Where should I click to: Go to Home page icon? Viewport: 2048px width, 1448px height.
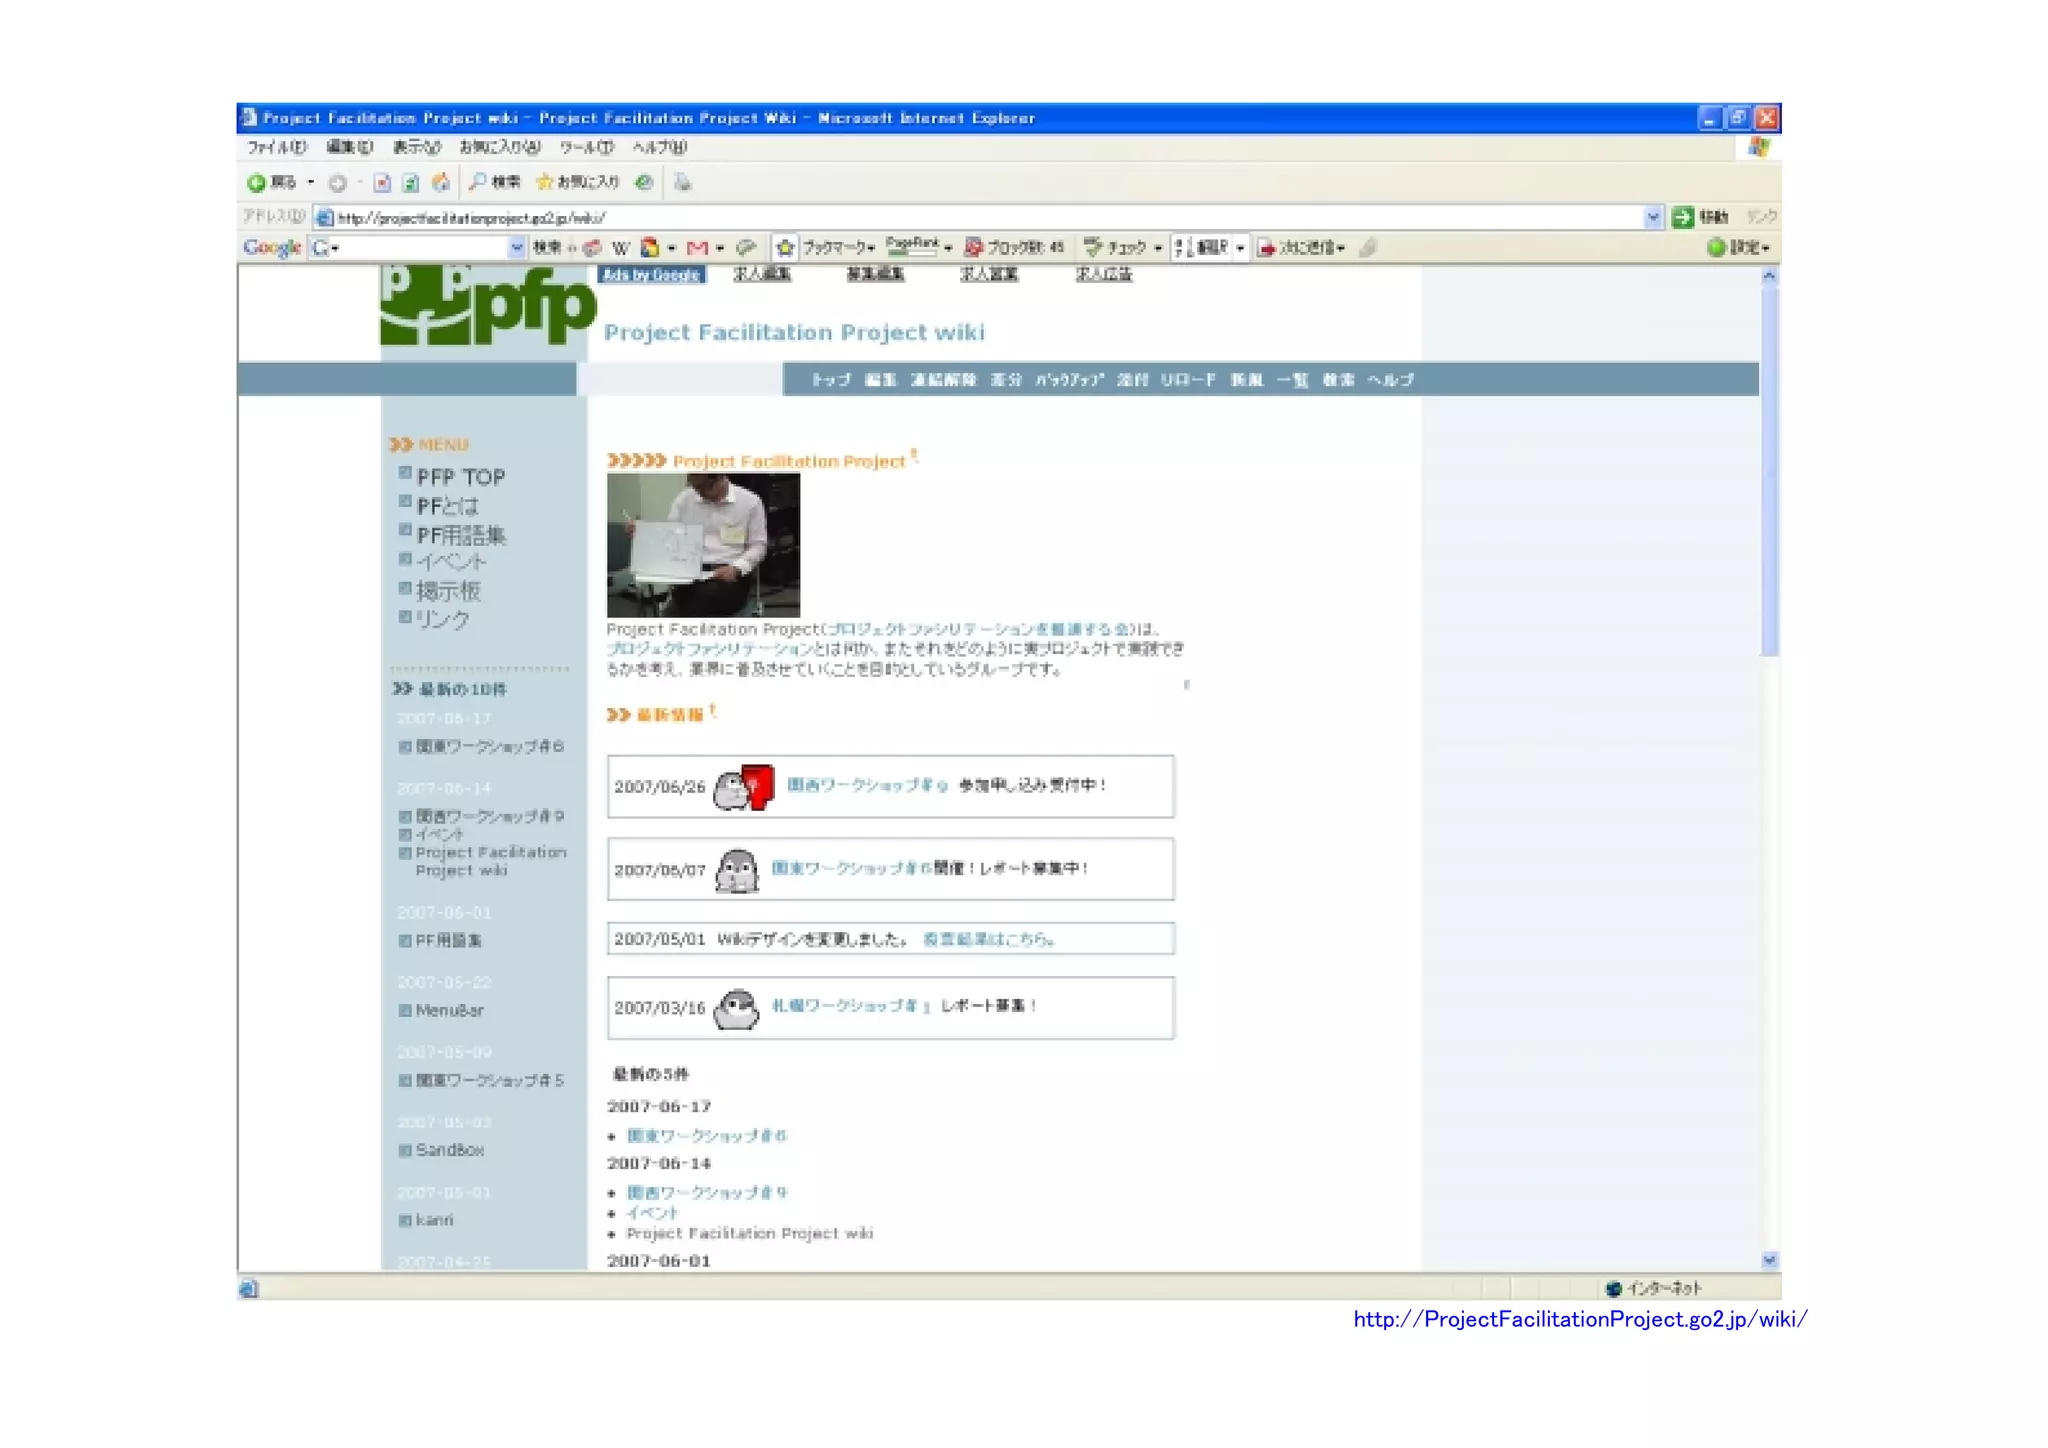pyautogui.click(x=440, y=182)
